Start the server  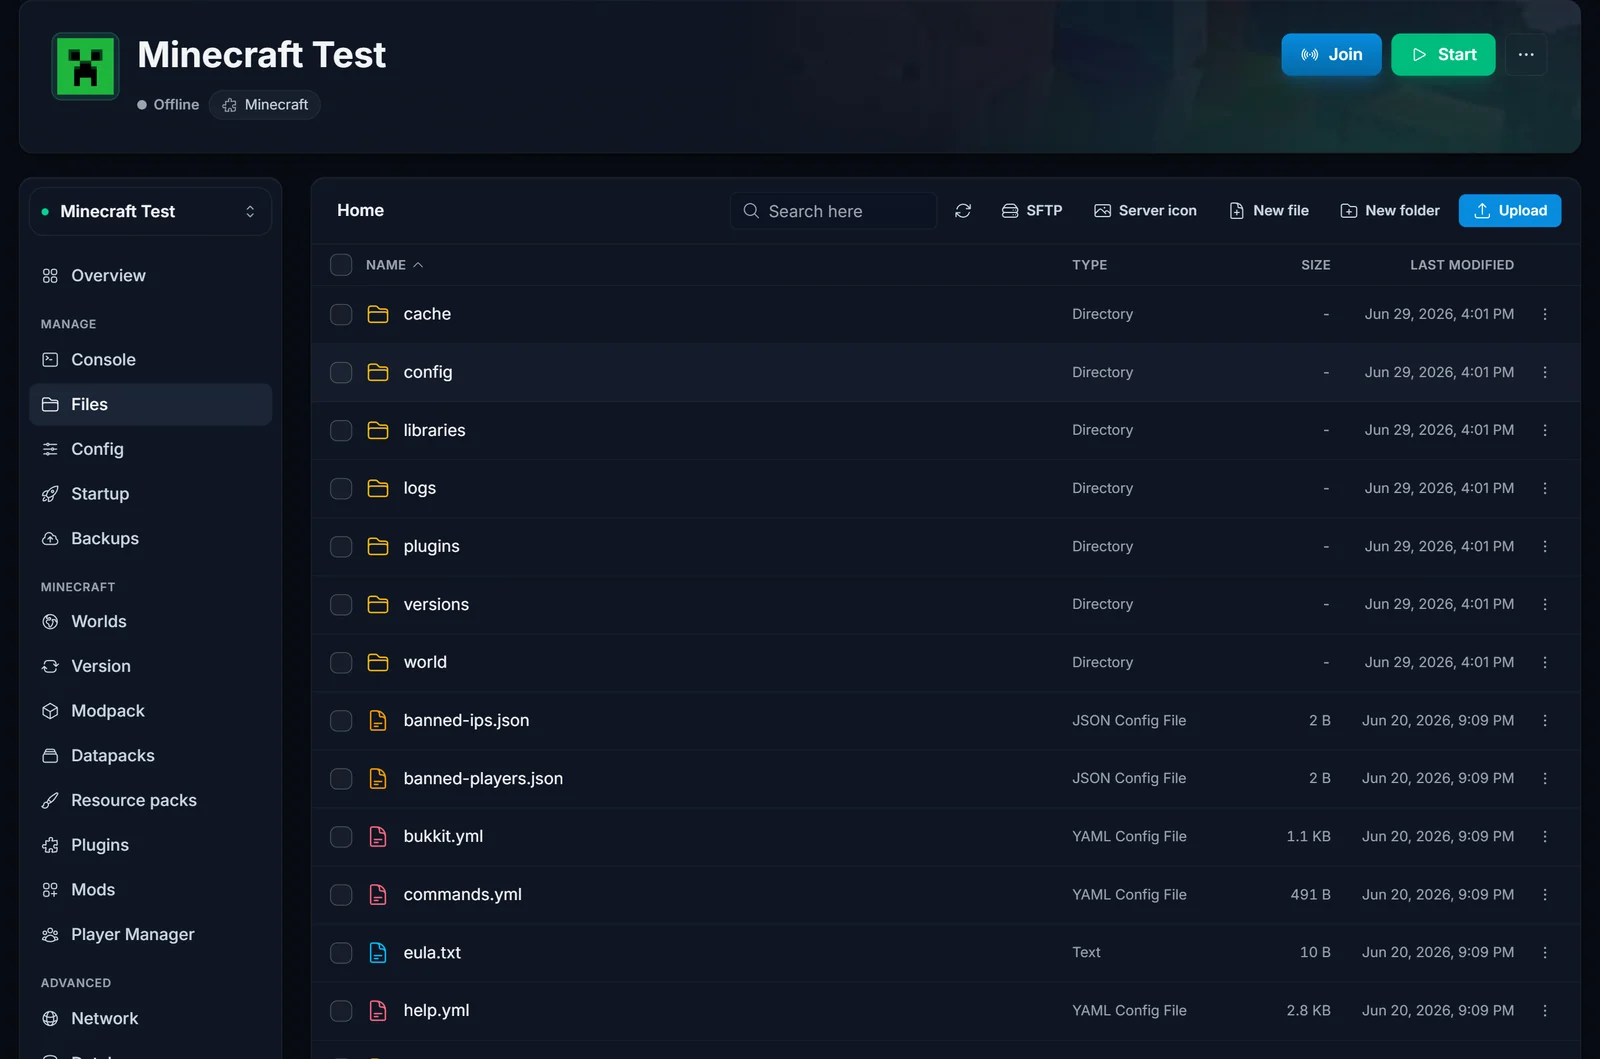point(1443,55)
